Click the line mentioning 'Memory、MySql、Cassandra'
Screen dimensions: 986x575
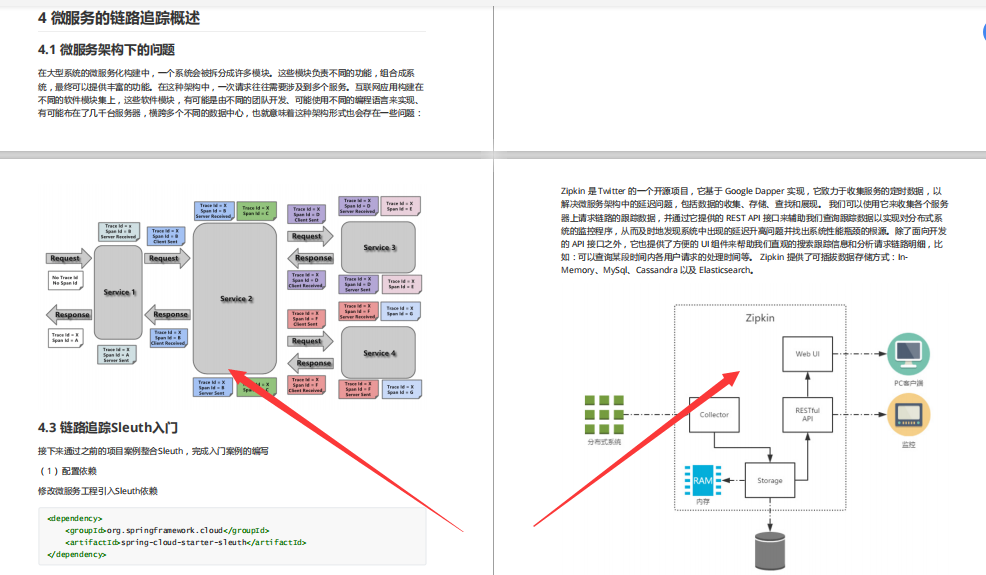pyautogui.click(x=657, y=270)
